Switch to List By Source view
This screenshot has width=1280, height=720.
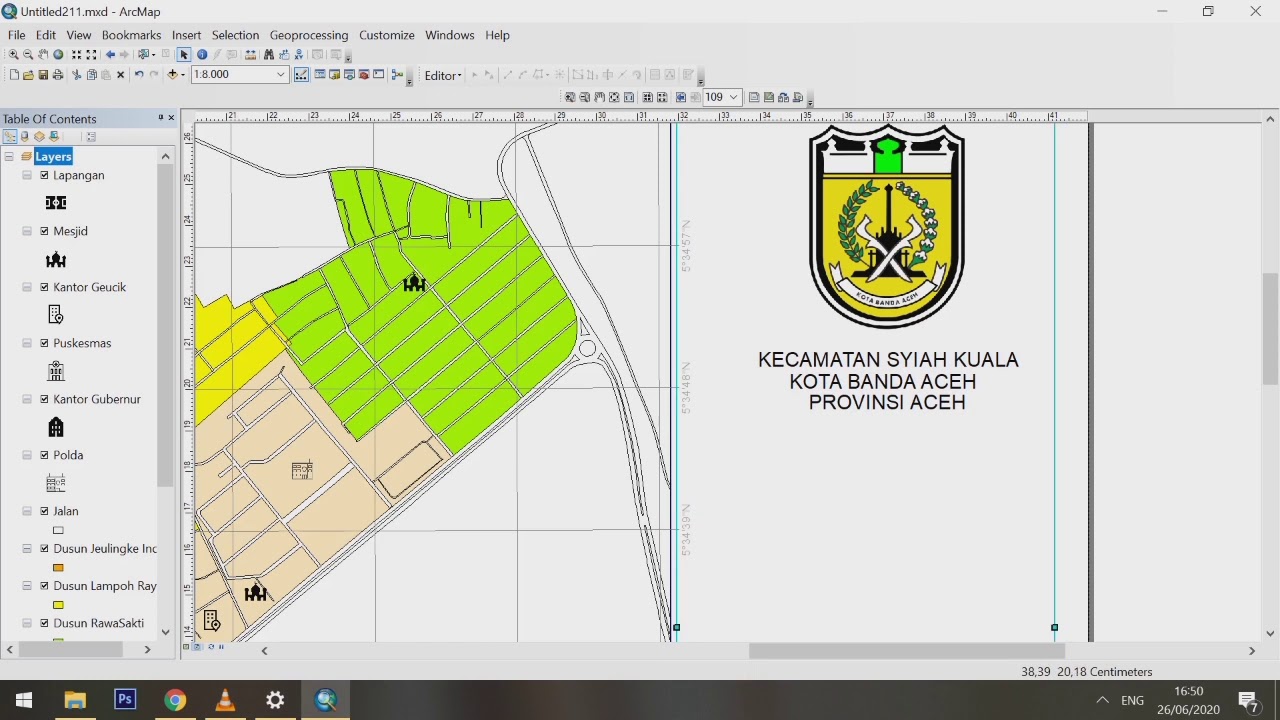24,137
